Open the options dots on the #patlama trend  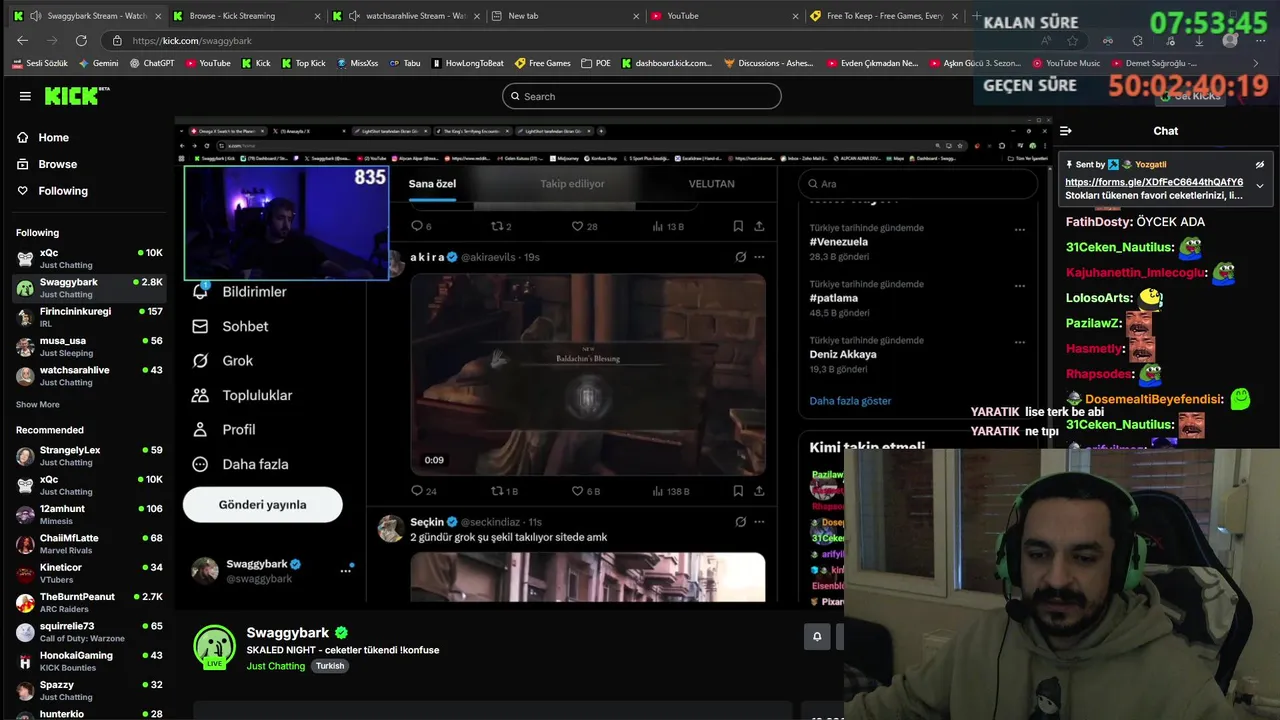coord(1020,285)
